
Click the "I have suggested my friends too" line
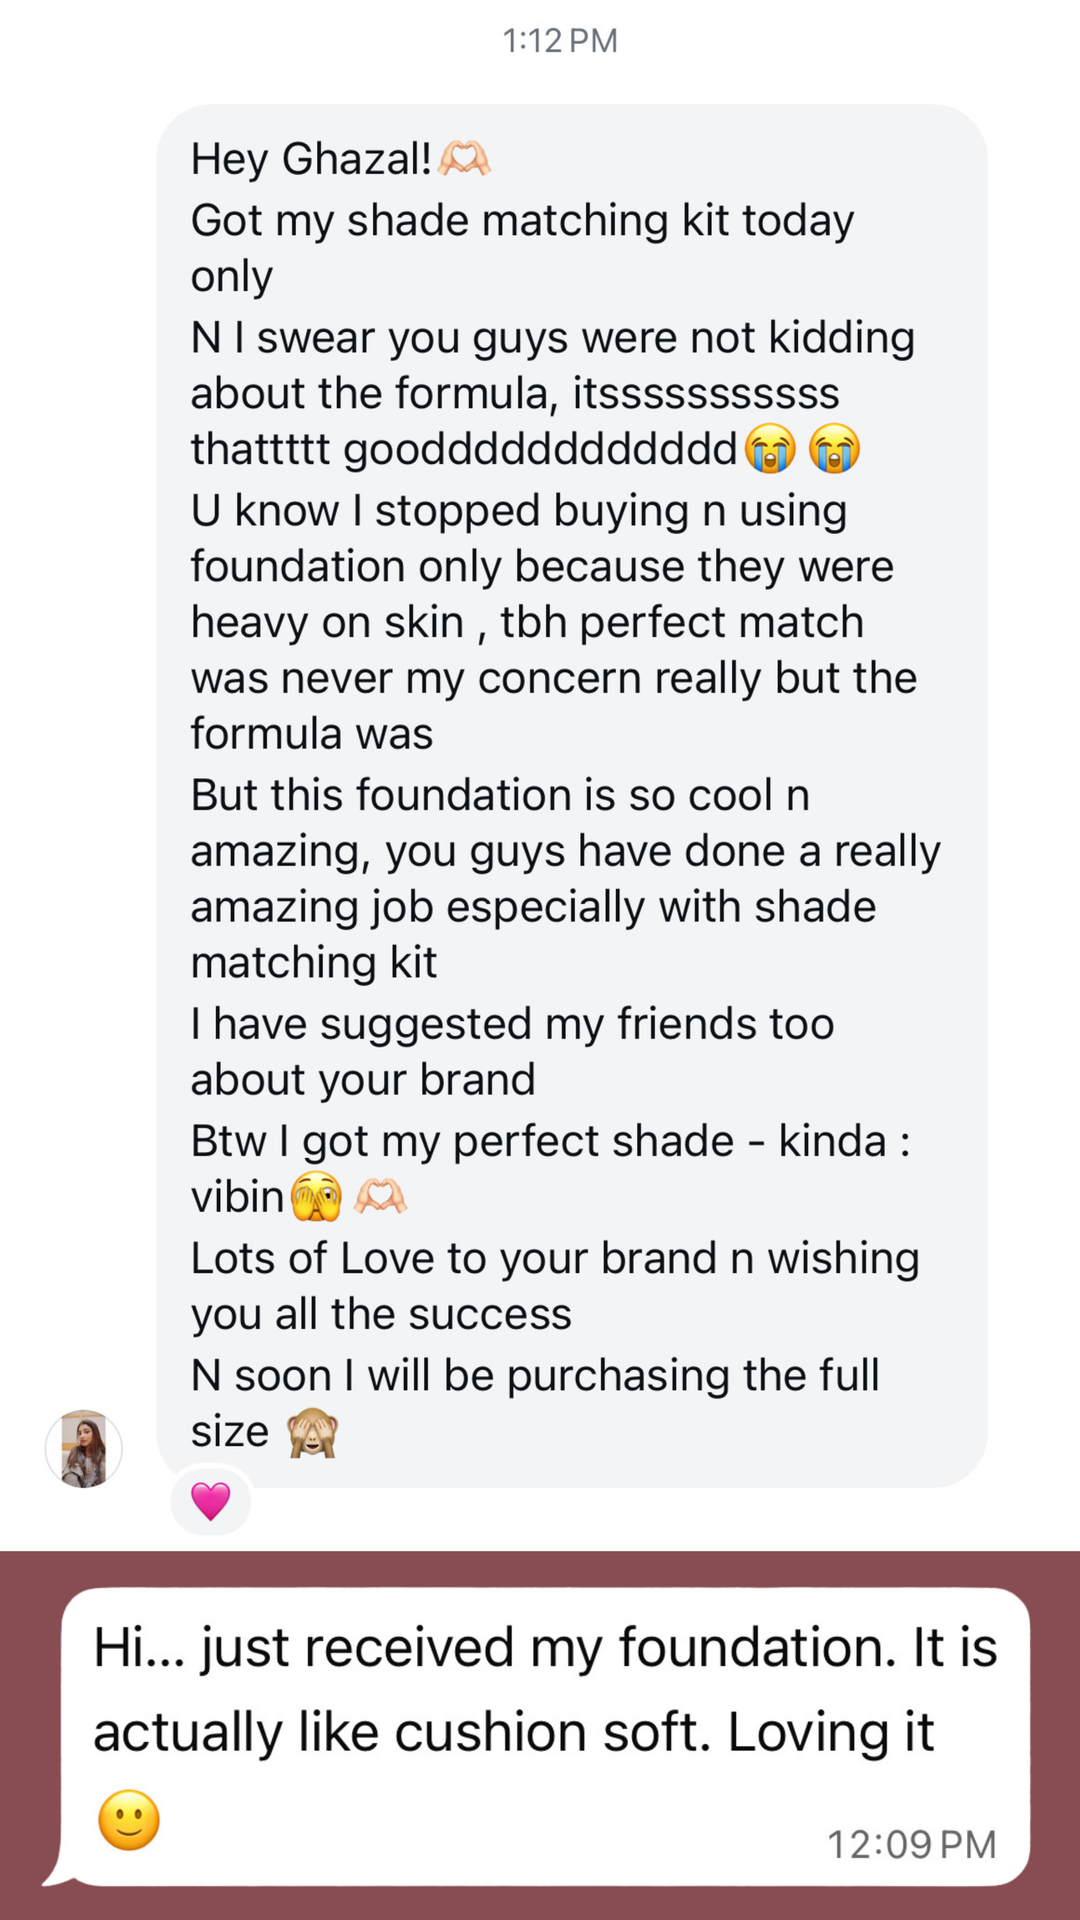coord(512,1024)
